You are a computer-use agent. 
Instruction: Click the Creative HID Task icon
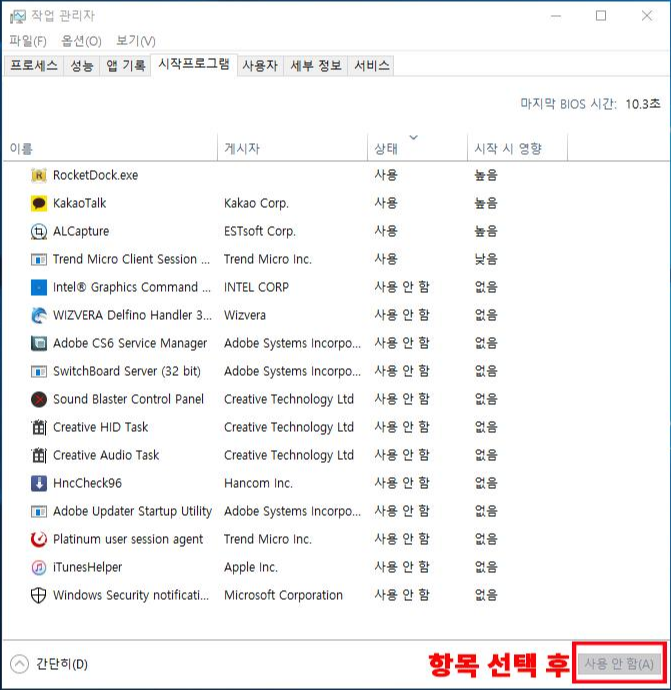tap(39, 427)
